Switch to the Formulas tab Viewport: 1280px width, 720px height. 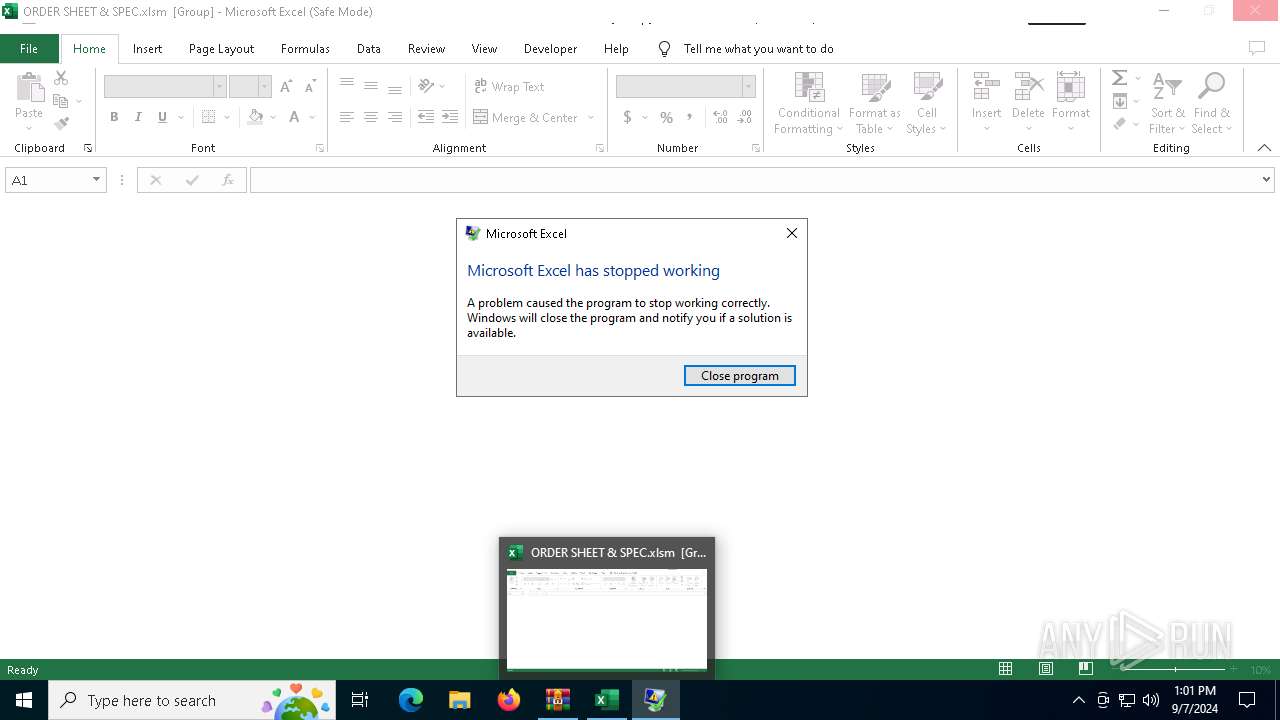click(x=305, y=48)
